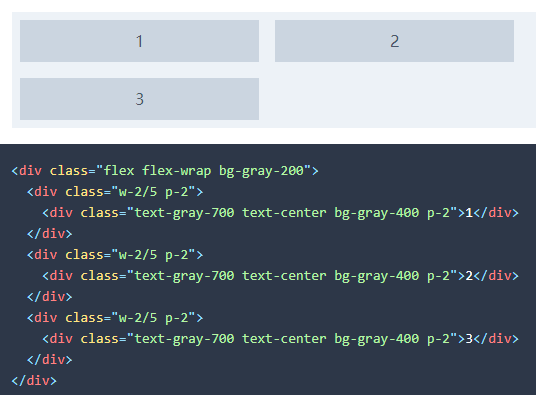Click the second w-2/5 p-2 code line

(x=115, y=255)
